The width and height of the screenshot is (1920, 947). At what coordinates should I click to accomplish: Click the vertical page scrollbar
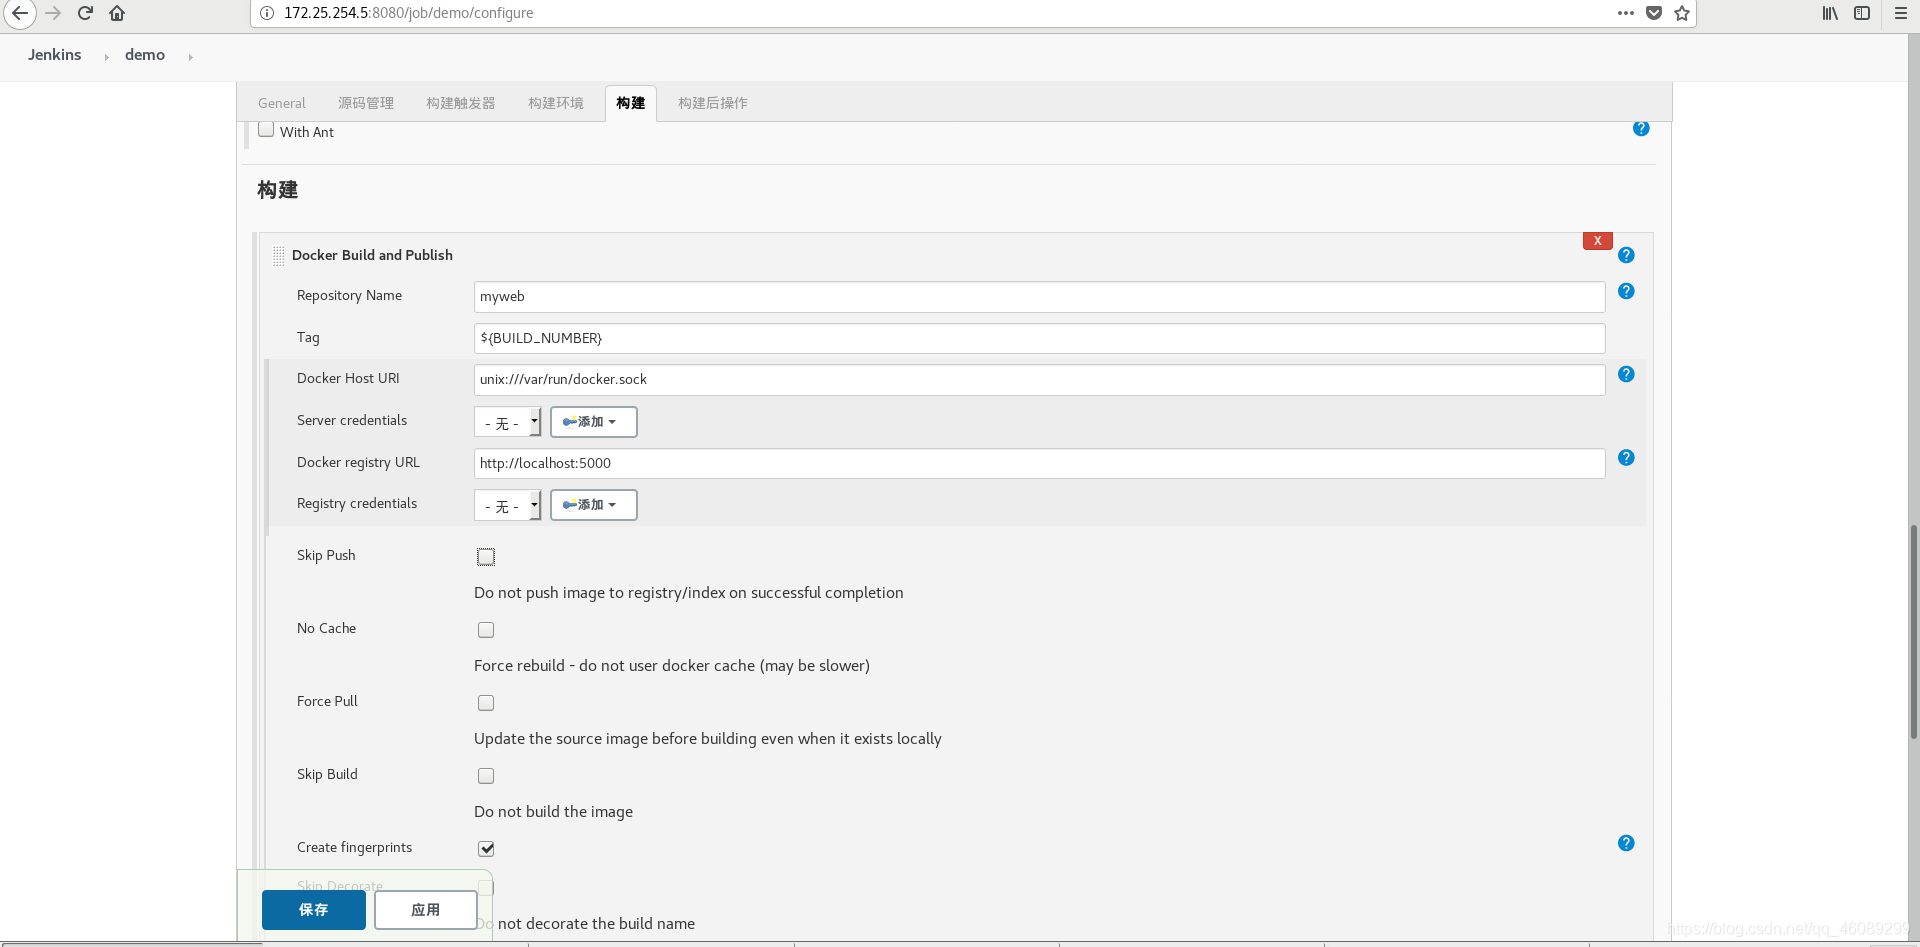point(1914,630)
